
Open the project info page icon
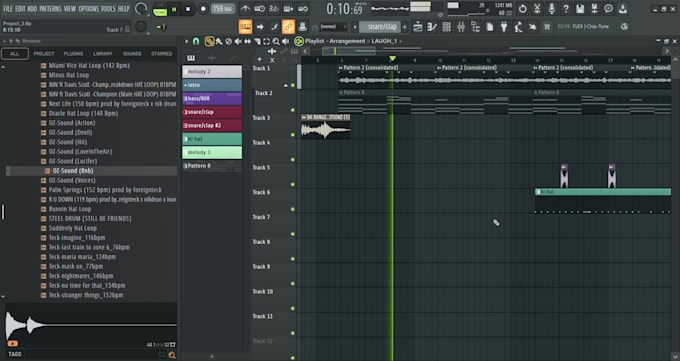tap(490, 27)
